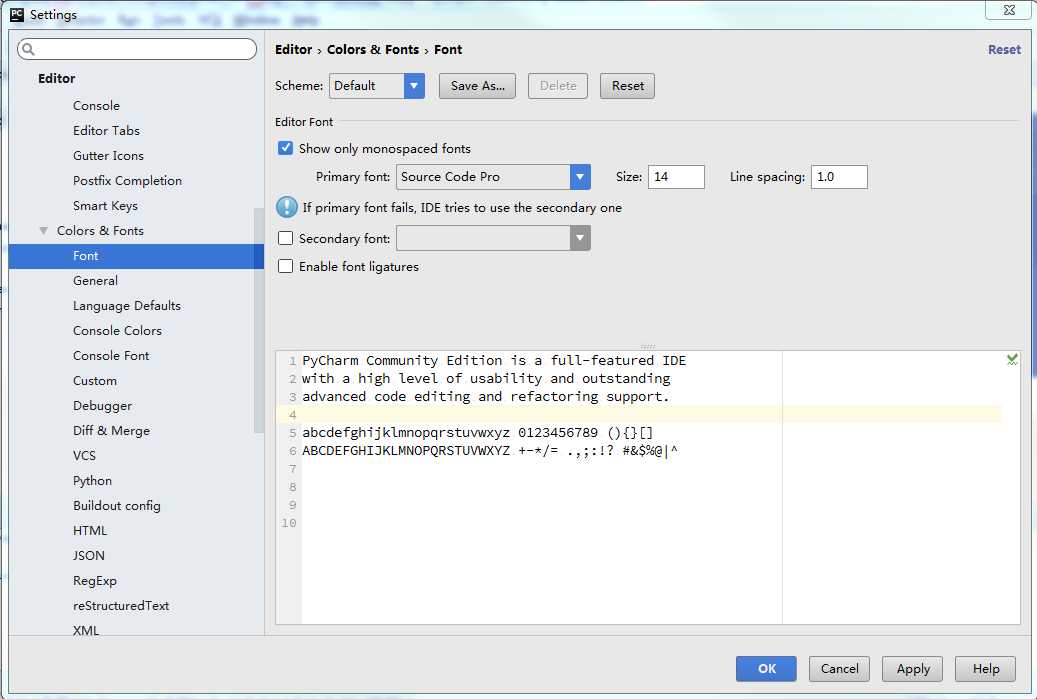Click the preview splitter grip handle
Viewport: 1037px width, 699px height.
[648, 347]
